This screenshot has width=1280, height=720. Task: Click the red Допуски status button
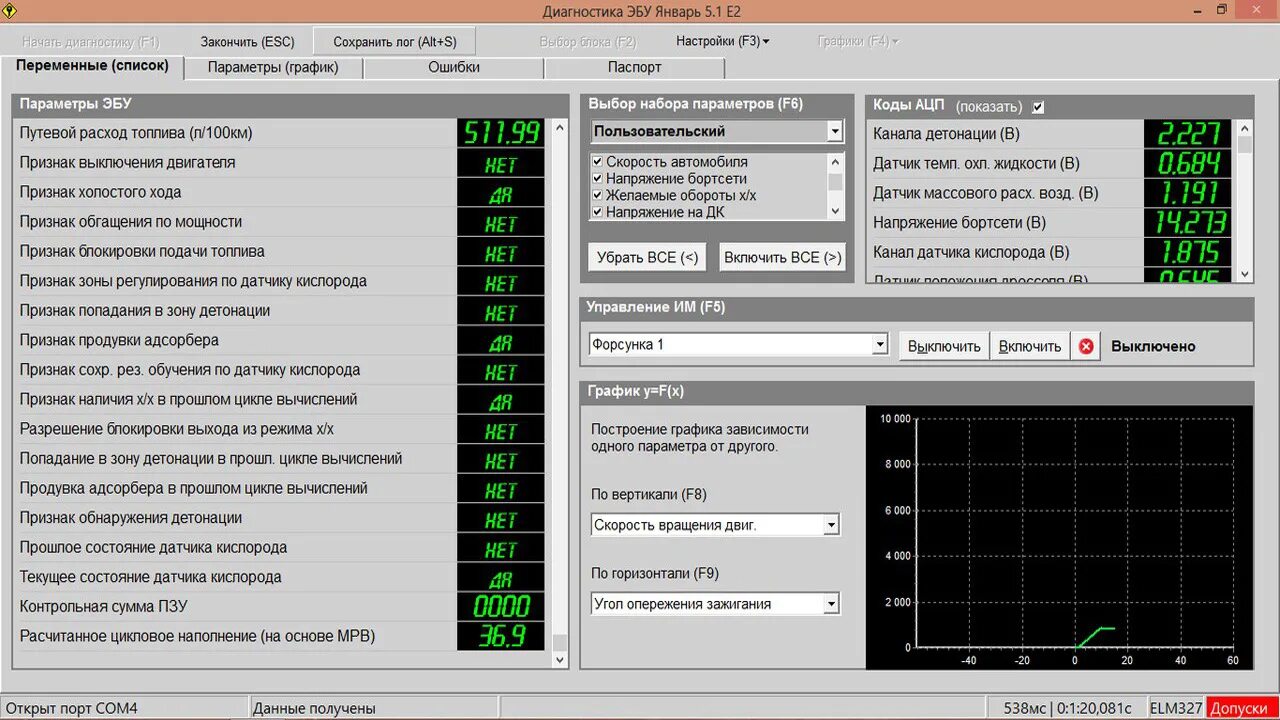(1242, 708)
